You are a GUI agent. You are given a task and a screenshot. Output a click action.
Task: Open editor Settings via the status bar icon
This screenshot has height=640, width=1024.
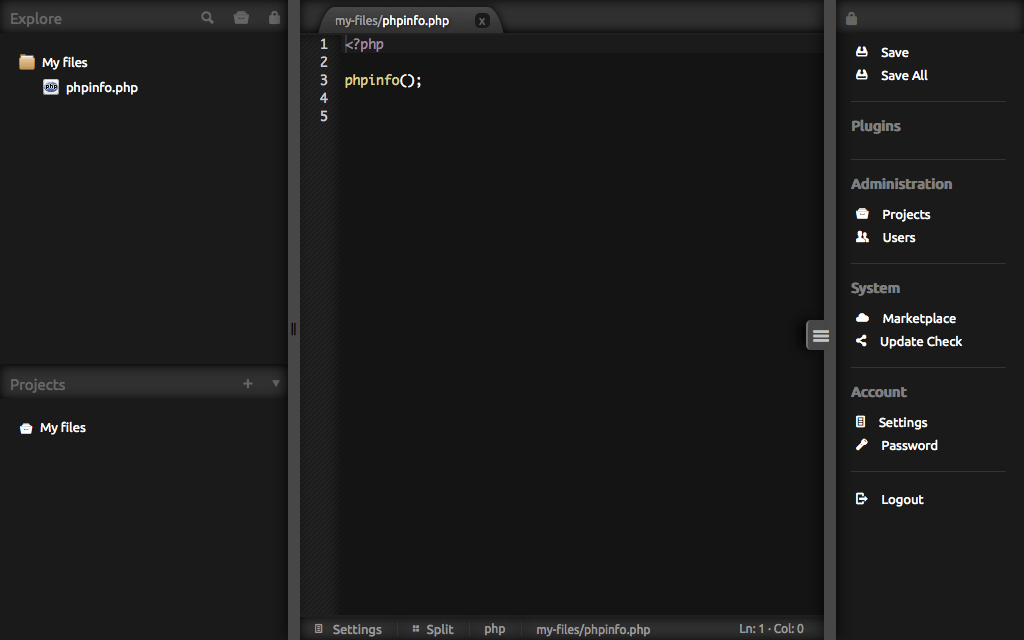click(318, 629)
